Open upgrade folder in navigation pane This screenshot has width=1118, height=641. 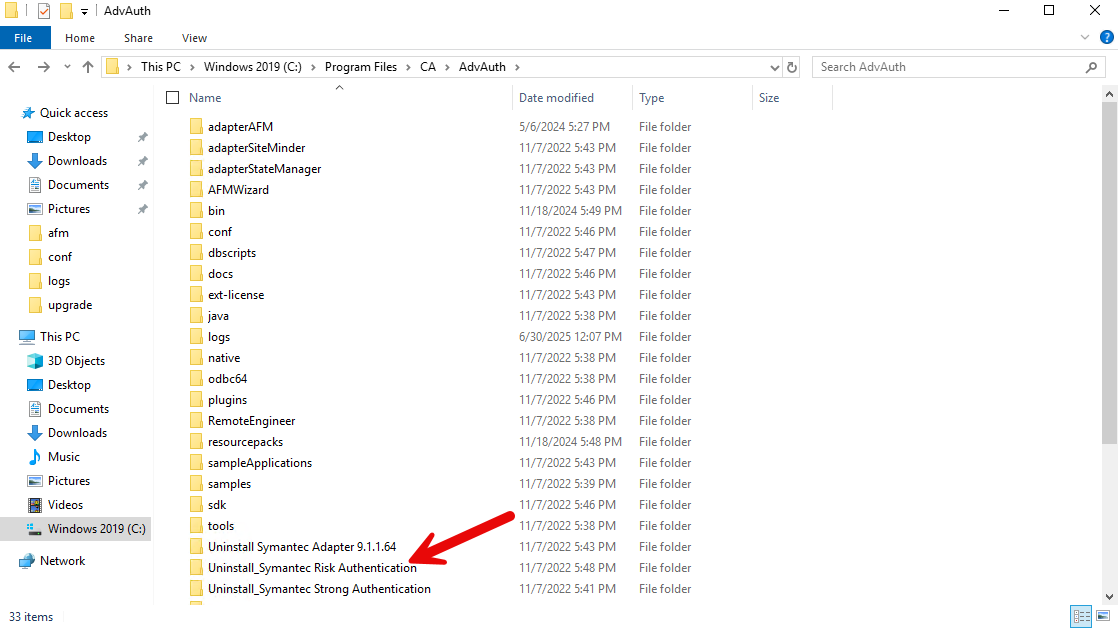point(70,305)
